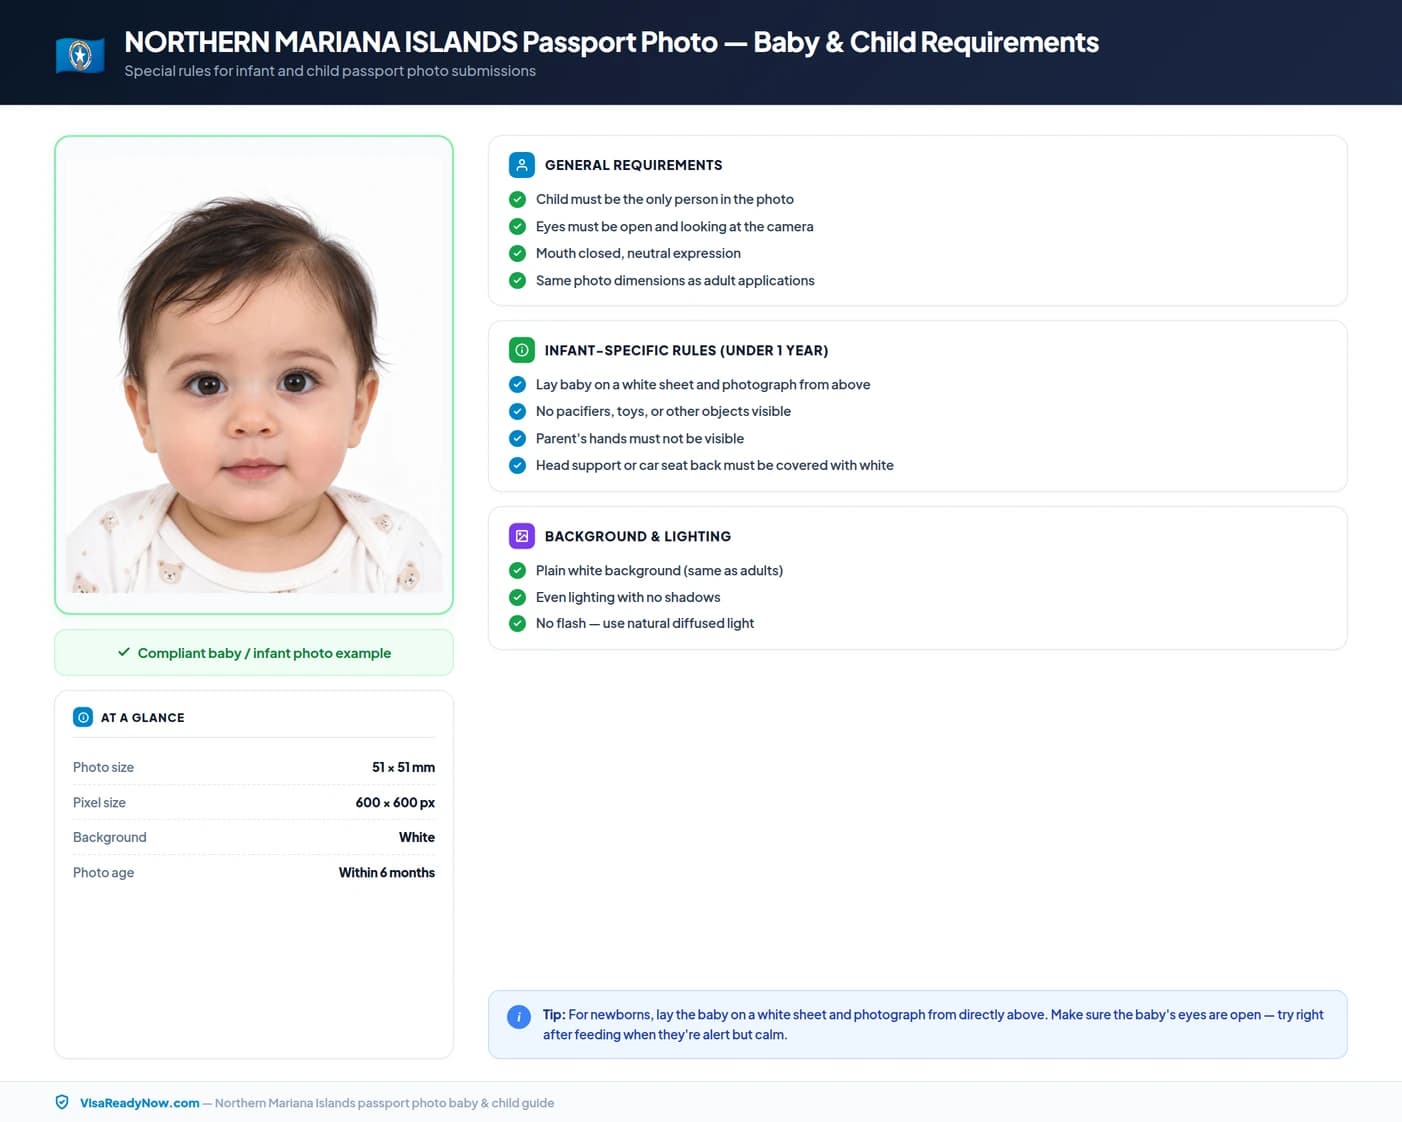
Task: Click checkmark beside 'No flash — use natural diffused light'
Action: 517,623
